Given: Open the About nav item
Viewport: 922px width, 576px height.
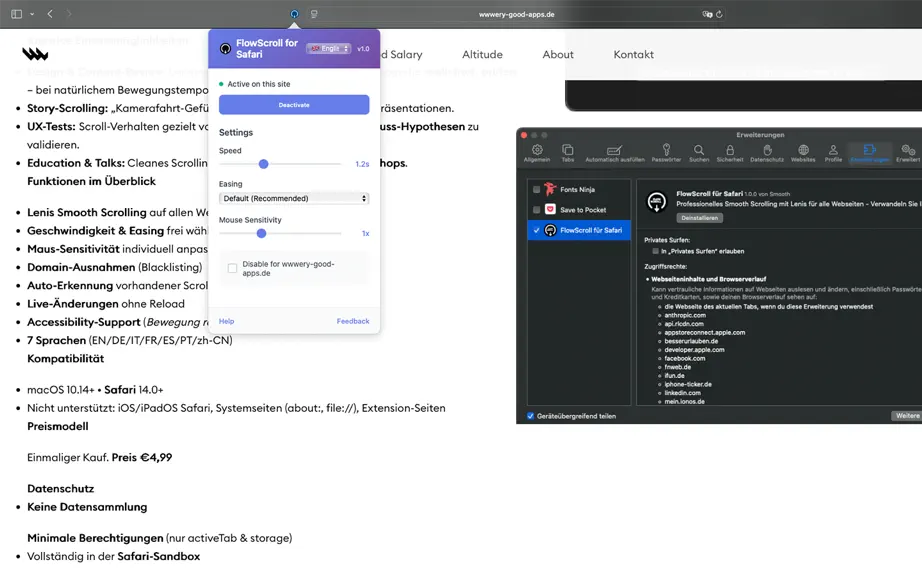Looking at the screenshot, I should point(557,54).
